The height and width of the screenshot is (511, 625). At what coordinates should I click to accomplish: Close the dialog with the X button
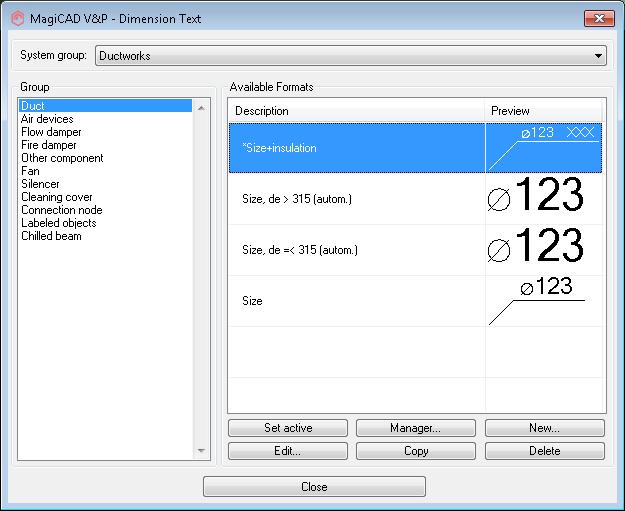point(599,18)
